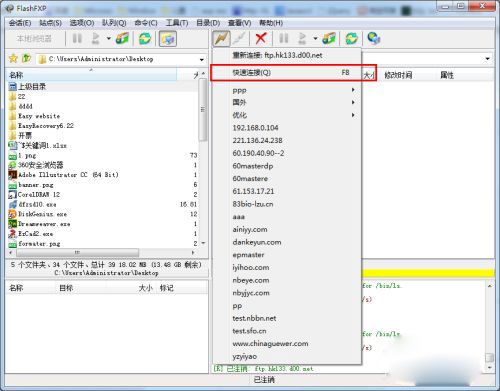The width and height of the screenshot is (500, 391).
Task: Open the 会话(E) menu
Action: point(20,23)
